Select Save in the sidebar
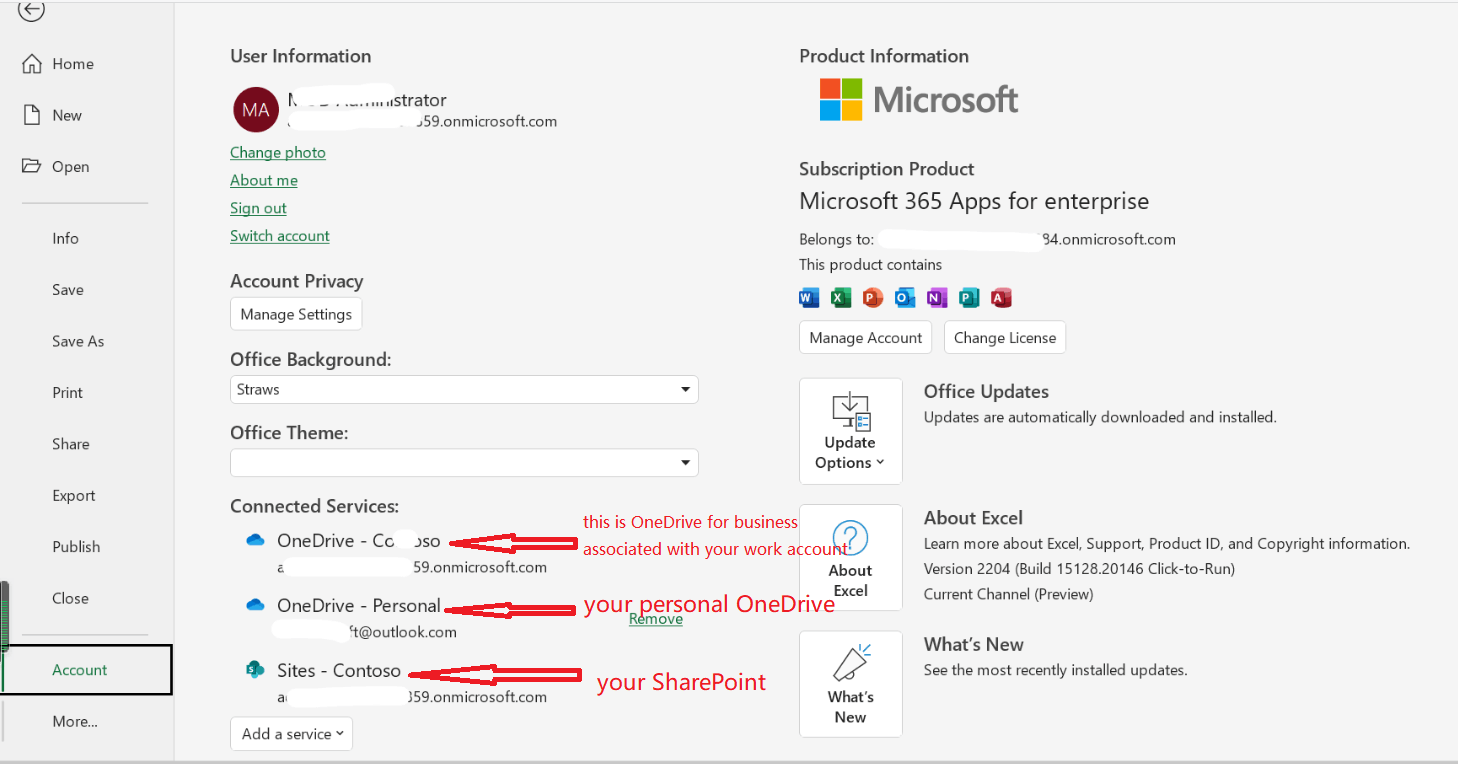Viewport: 1458px width, 764px height. tap(68, 290)
